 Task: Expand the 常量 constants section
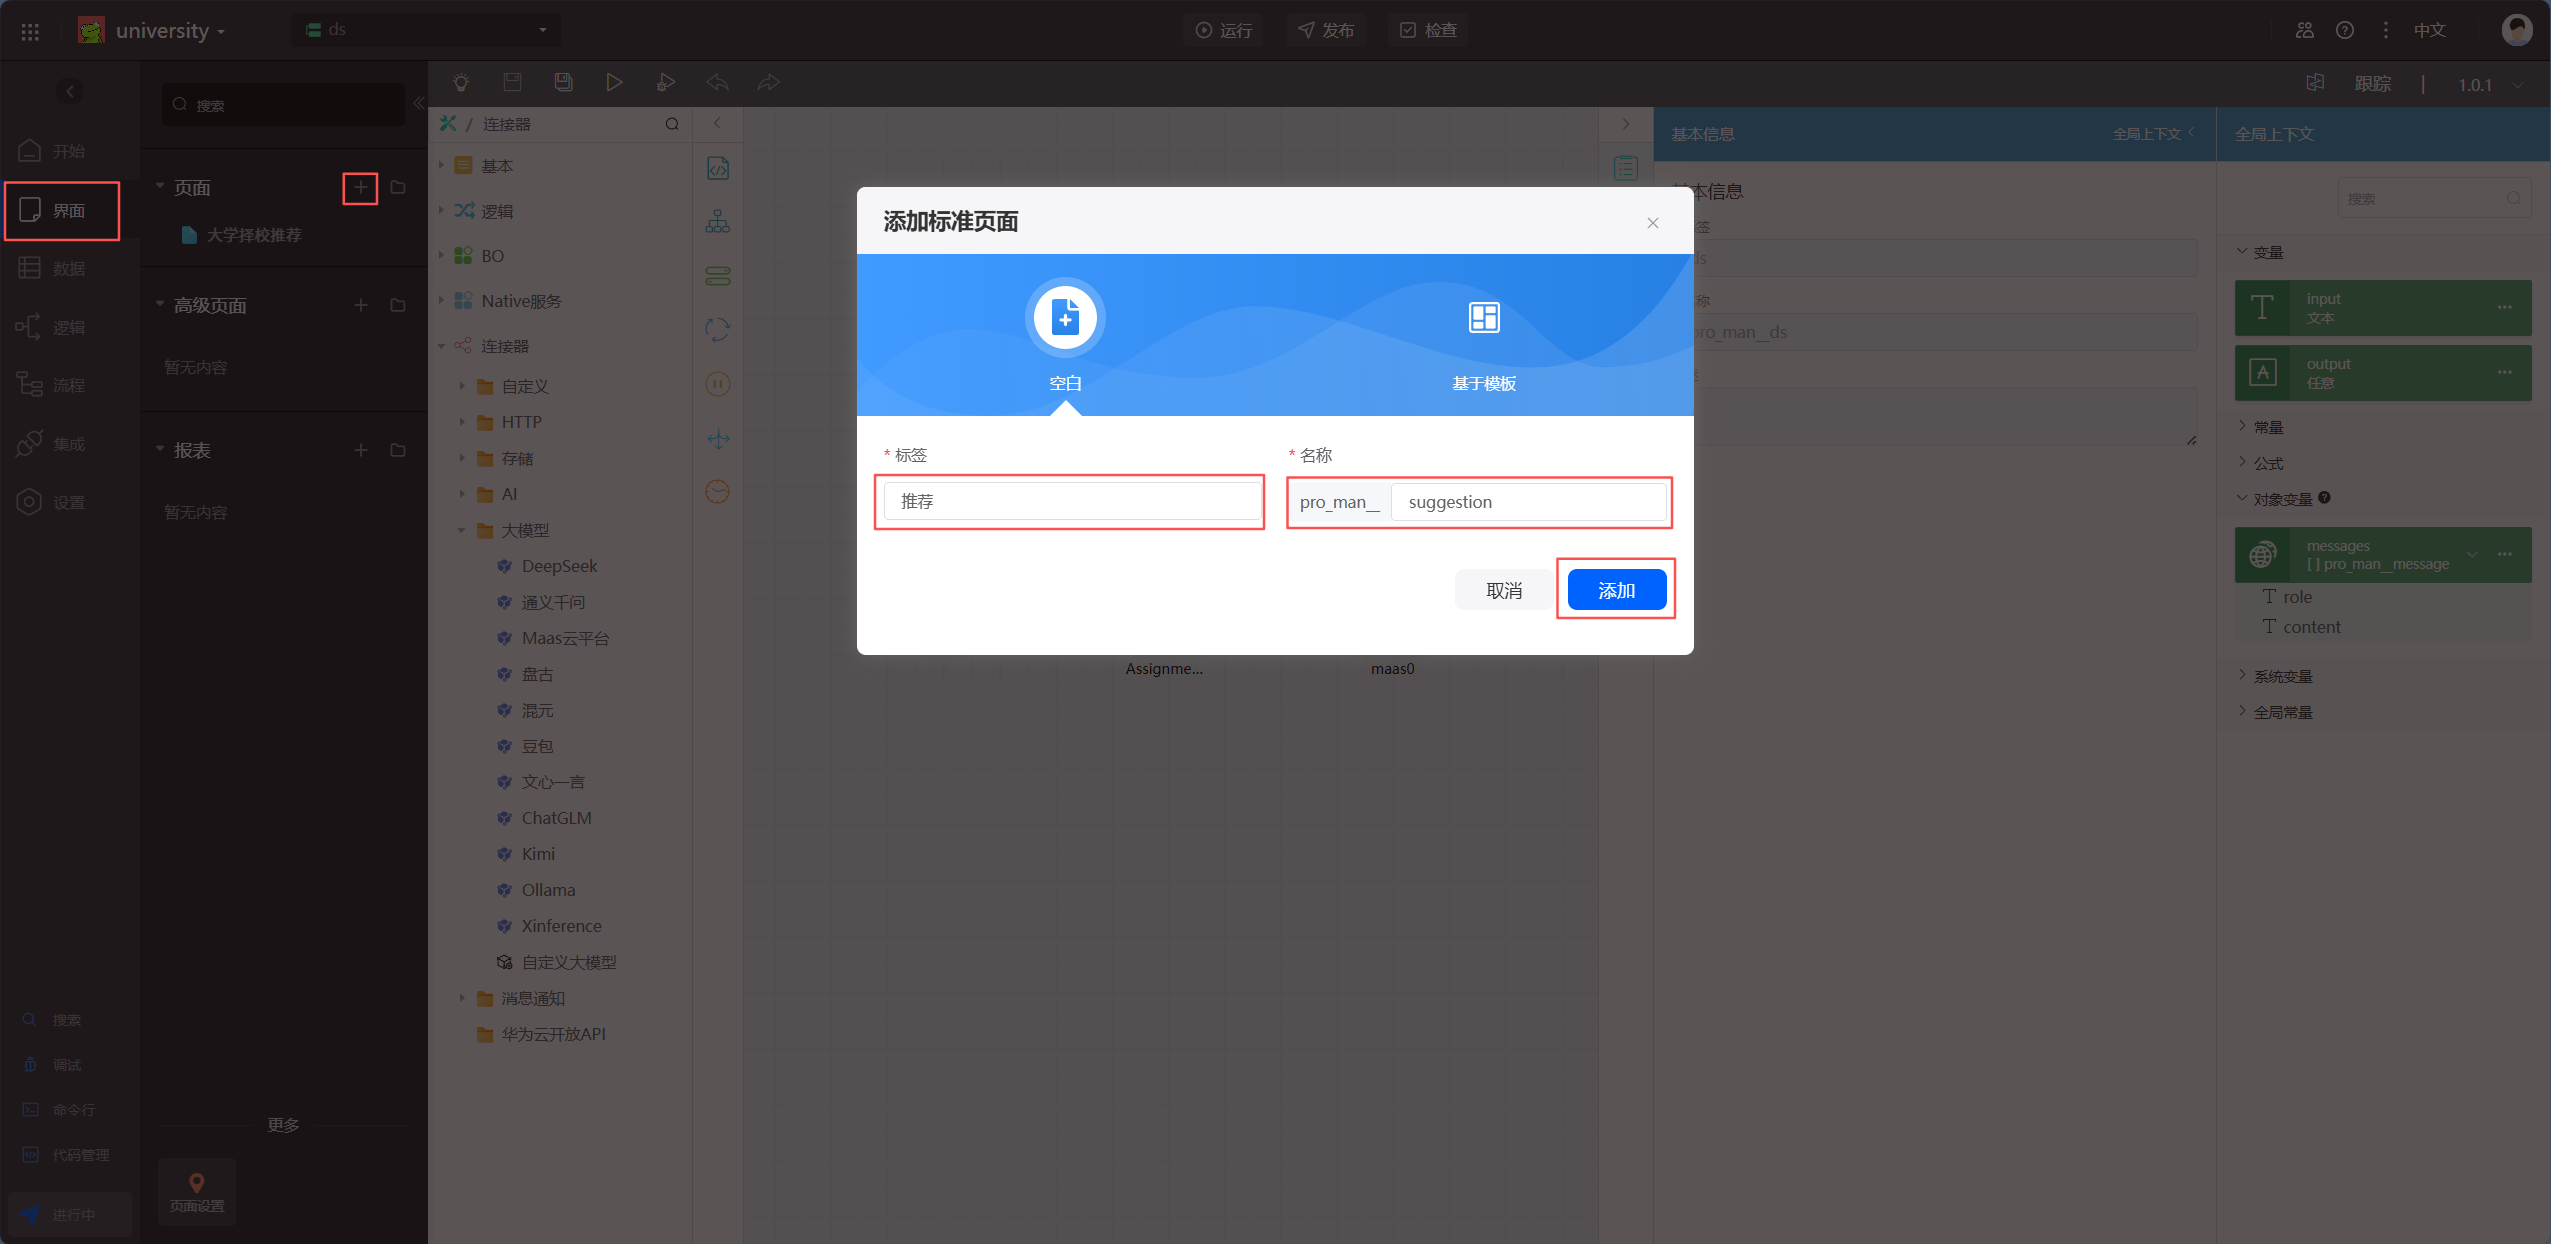pyautogui.click(x=2267, y=427)
